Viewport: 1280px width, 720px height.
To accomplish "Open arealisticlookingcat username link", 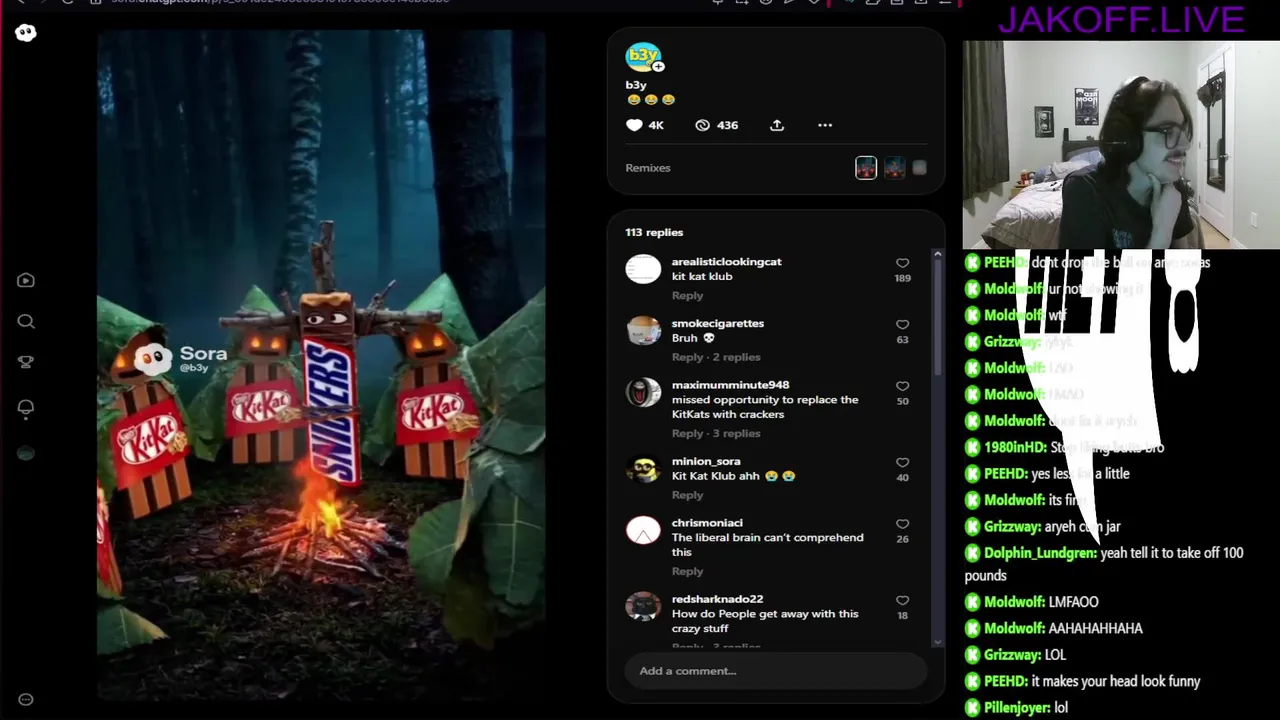I will click(727, 262).
